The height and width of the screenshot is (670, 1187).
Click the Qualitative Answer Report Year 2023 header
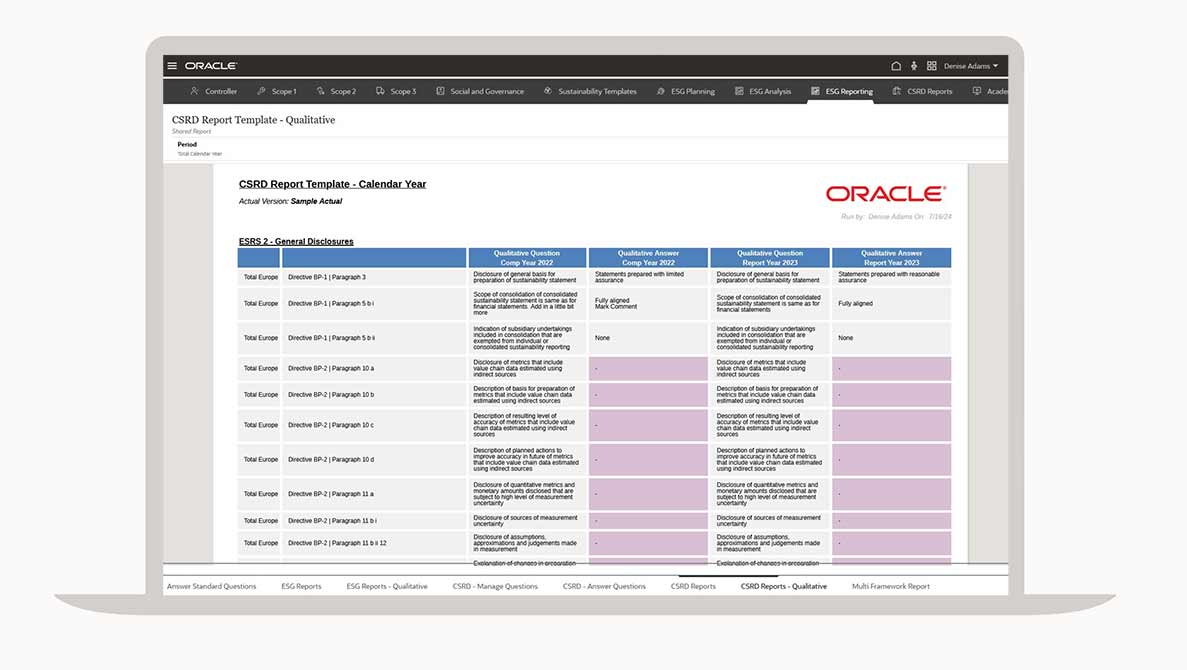pyautogui.click(x=890, y=258)
